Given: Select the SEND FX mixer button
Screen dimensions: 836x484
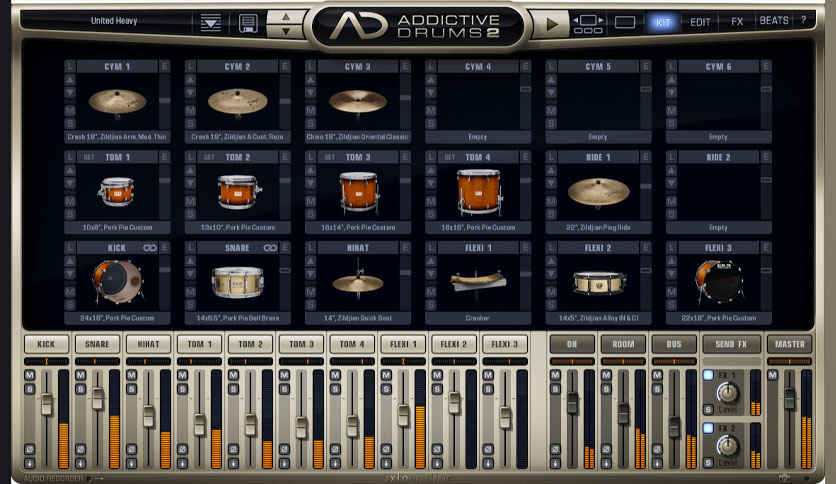Looking at the screenshot, I should click(731, 344).
